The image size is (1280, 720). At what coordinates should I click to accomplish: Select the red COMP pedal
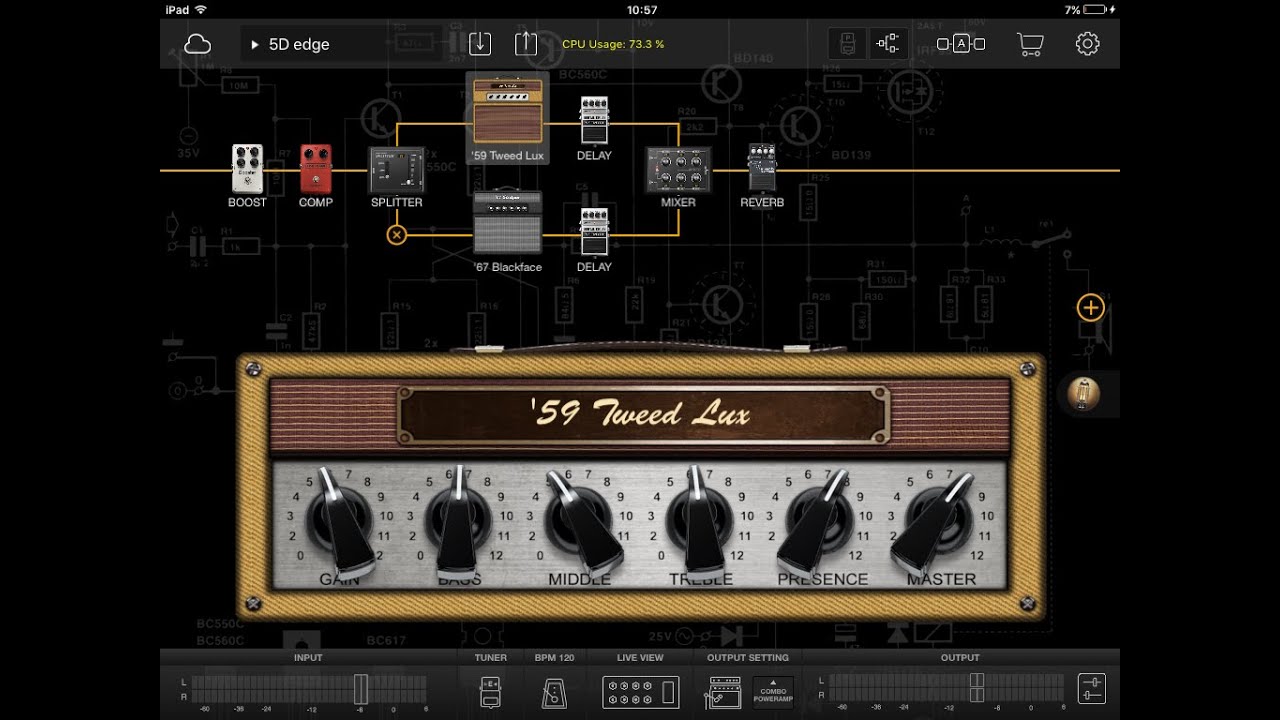(316, 168)
